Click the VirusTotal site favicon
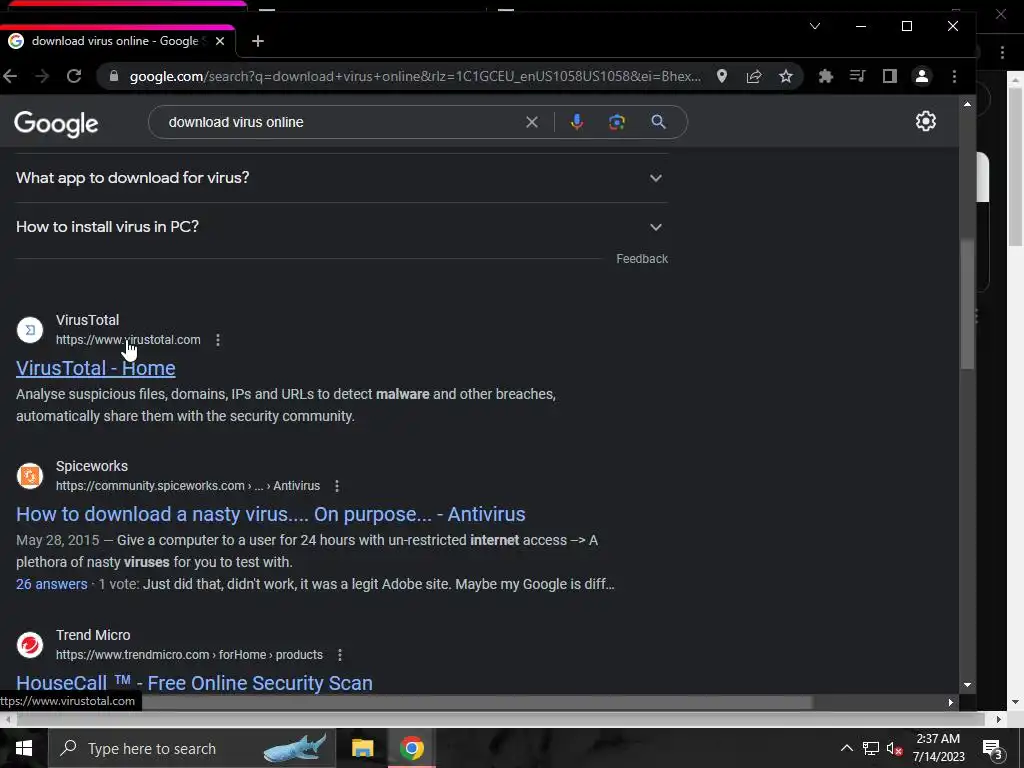The image size is (1024, 768). click(x=29, y=330)
